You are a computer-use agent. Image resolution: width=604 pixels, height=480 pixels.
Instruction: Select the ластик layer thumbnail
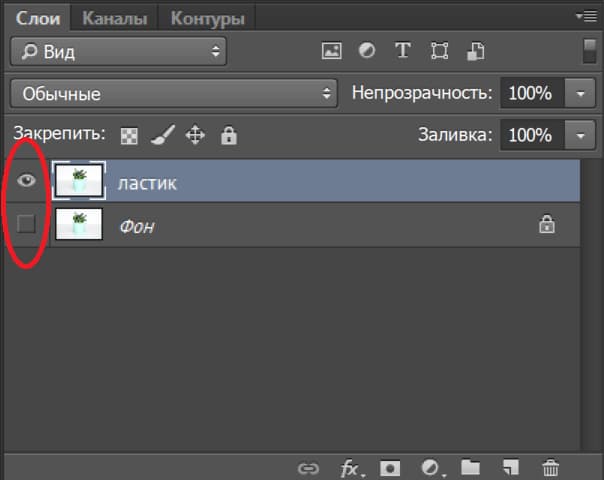79,181
